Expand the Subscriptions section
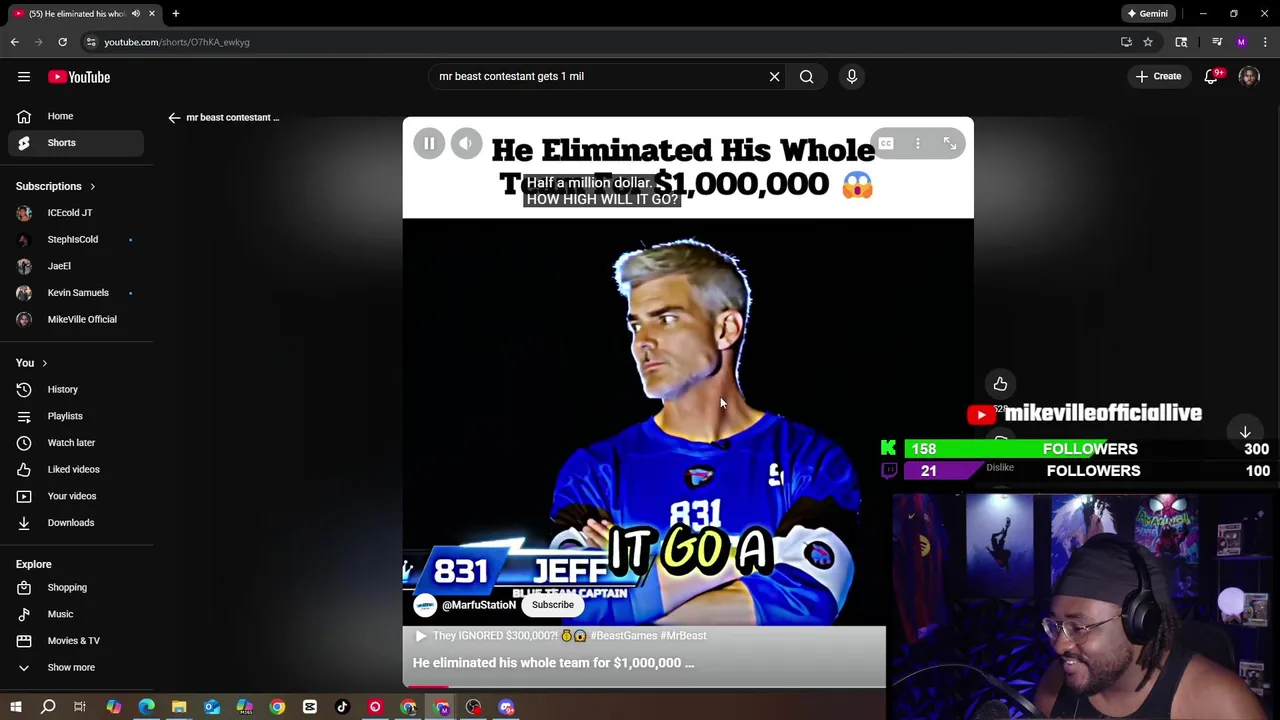 pyautogui.click(x=56, y=186)
